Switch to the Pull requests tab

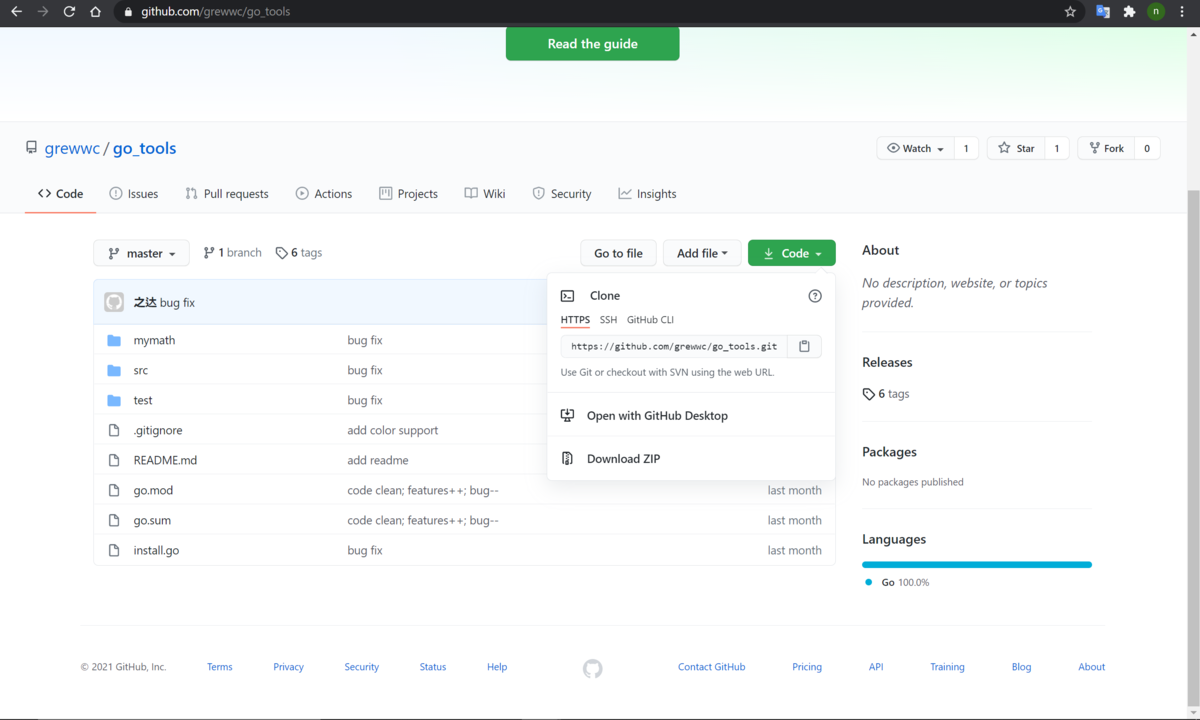[227, 194]
